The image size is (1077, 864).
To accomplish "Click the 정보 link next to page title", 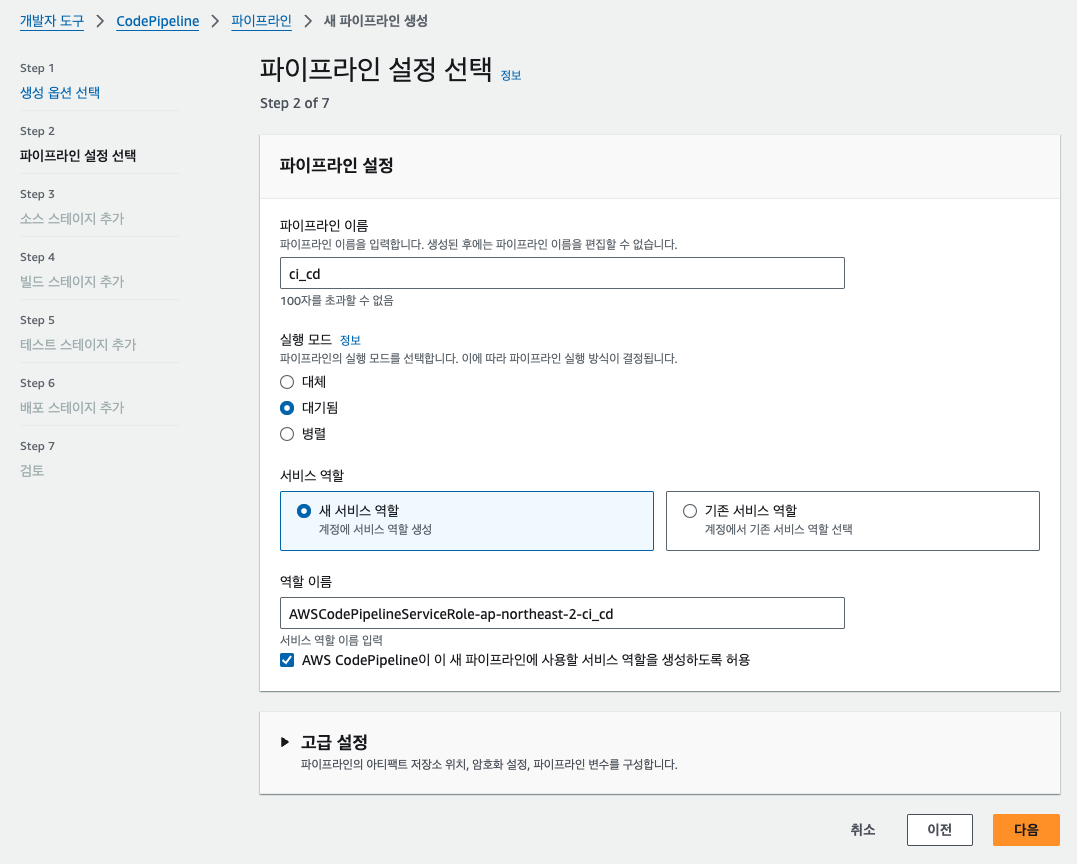I will pyautogui.click(x=510, y=76).
